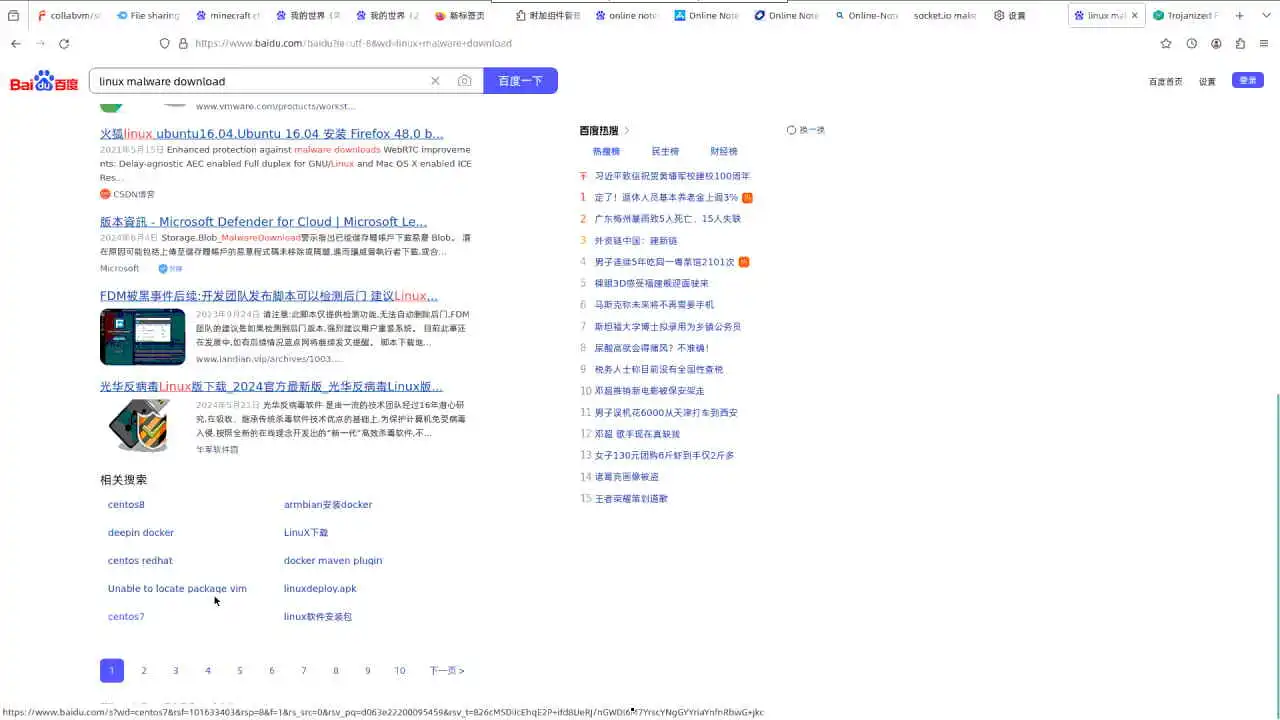1280x720 pixels.
Task: Open the Firefox View icon at the tab bar start
Action: coord(13,16)
